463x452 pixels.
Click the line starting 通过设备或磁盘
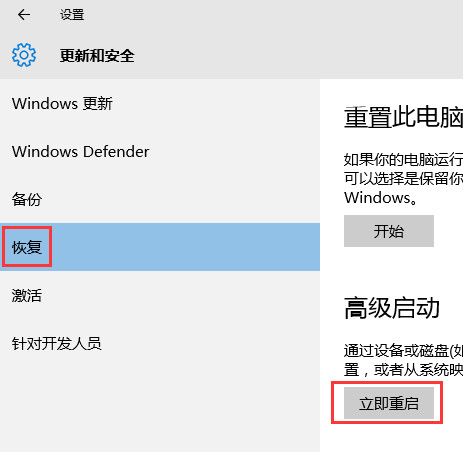click(x=403, y=351)
